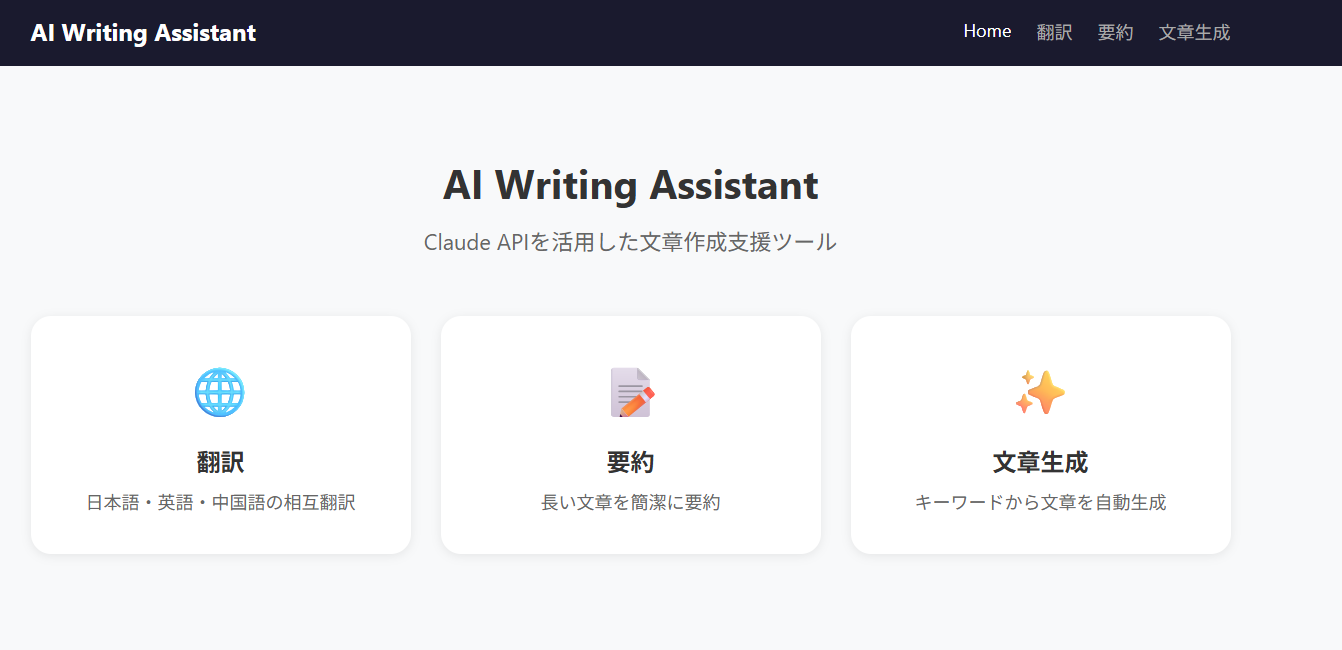
Task: Click empty area of dark navigation bar
Action: 600,33
